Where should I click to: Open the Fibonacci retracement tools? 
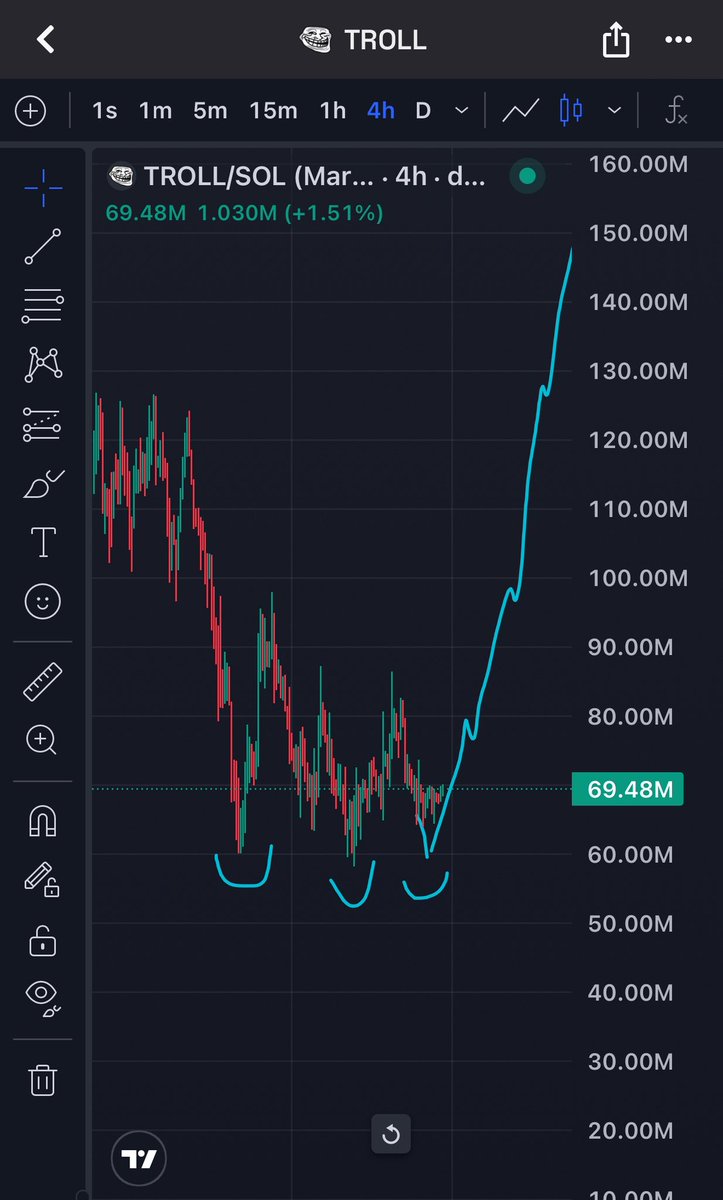(42, 306)
